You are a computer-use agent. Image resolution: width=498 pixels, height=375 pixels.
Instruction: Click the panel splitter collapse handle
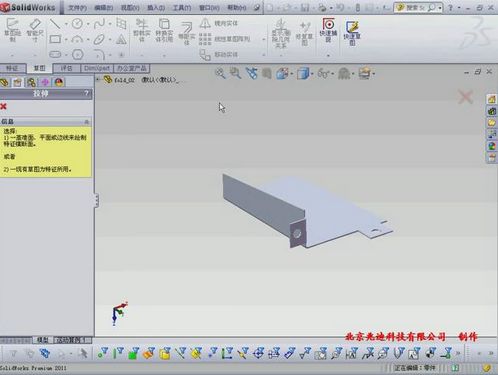(x=96, y=200)
